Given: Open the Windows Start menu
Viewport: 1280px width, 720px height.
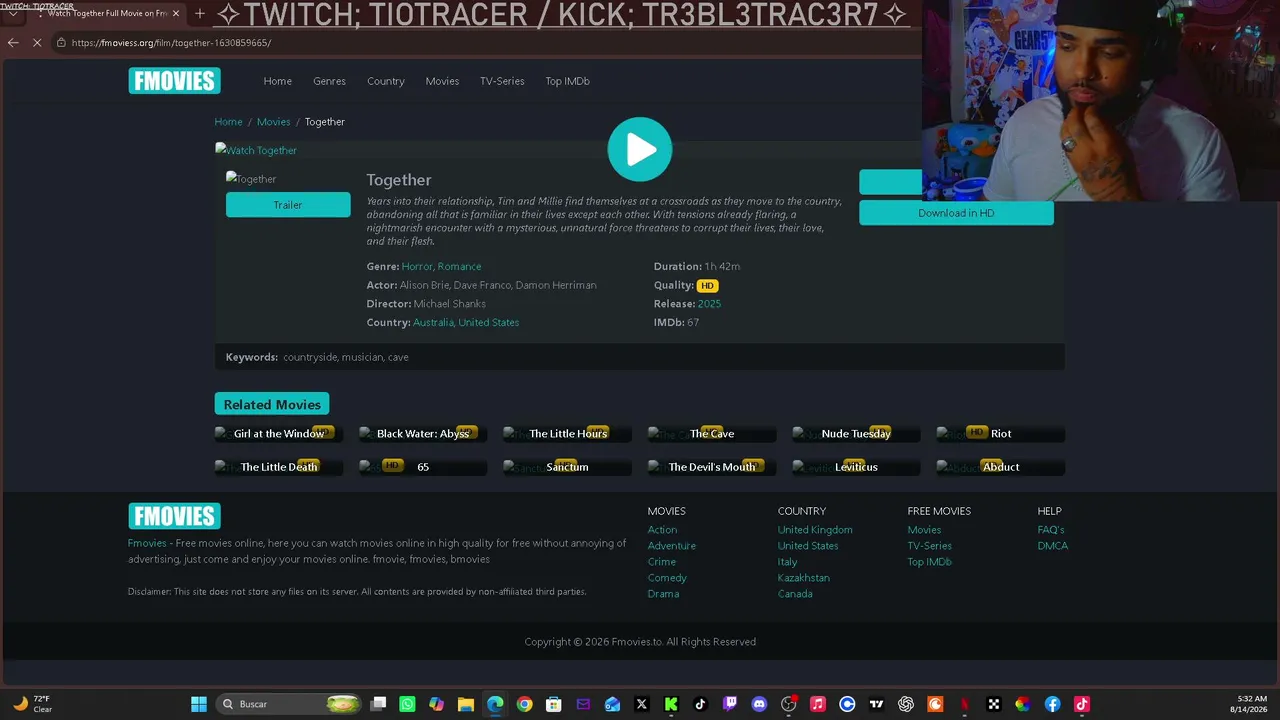Looking at the screenshot, I should [199, 704].
